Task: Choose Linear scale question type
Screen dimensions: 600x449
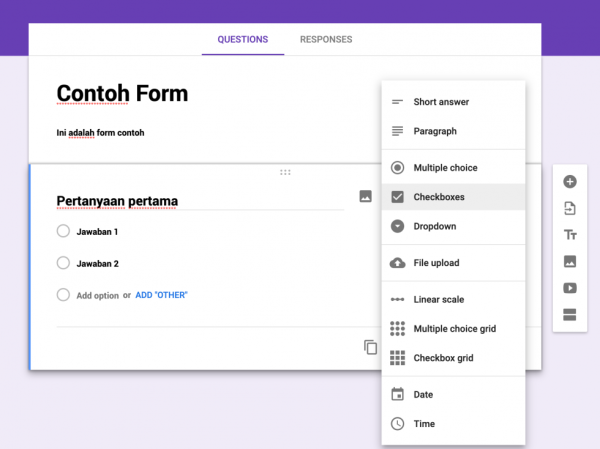Action: click(453, 299)
